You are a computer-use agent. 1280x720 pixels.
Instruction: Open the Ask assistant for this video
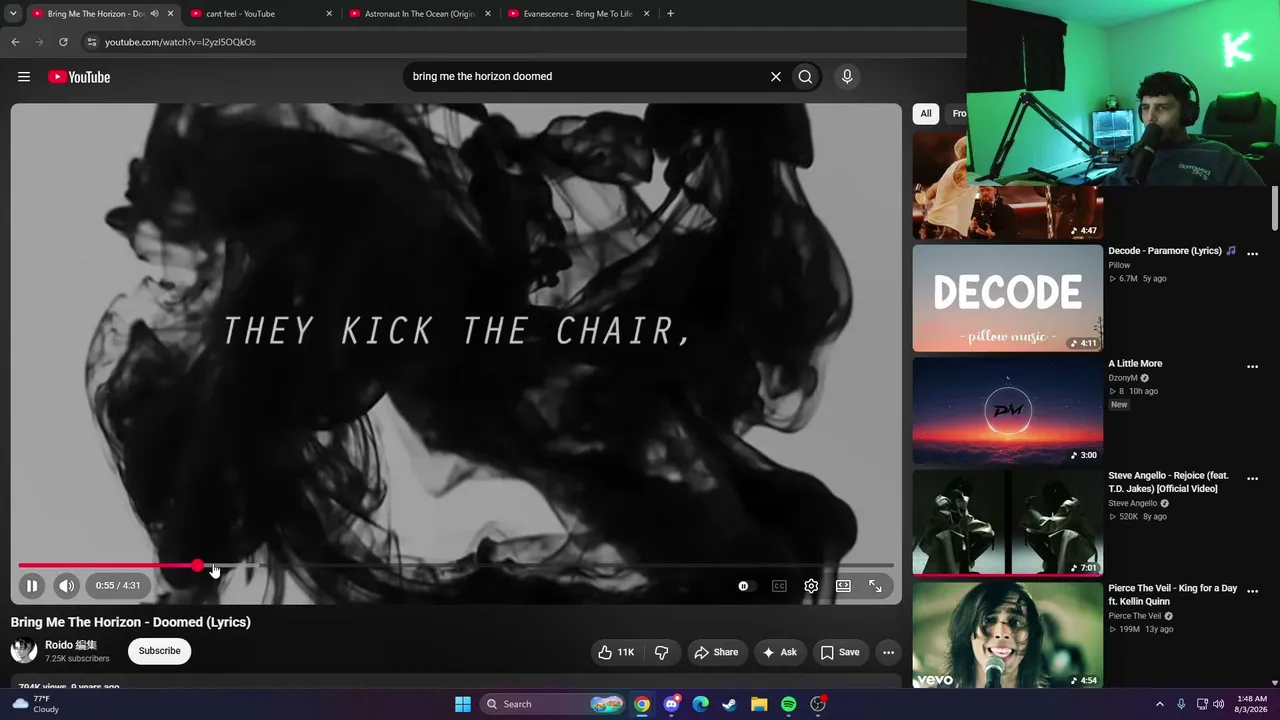coord(779,652)
